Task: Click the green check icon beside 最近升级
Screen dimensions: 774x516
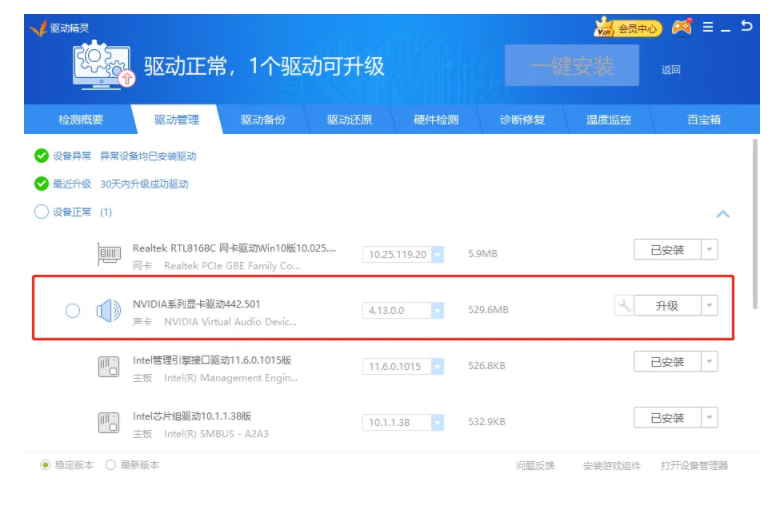Action: click(x=41, y=184)
